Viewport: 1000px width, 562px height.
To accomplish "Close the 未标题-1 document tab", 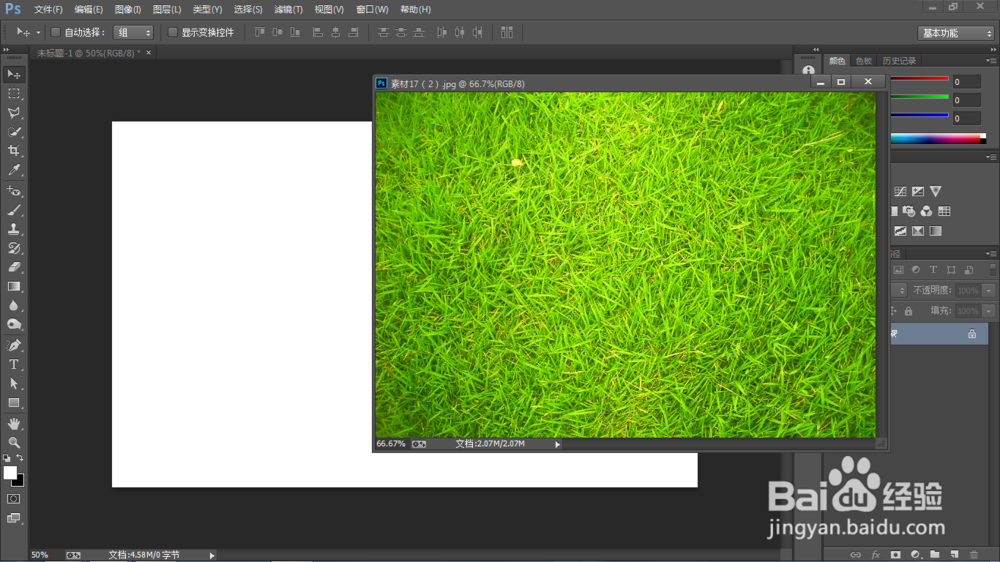I will pos(149,52).
